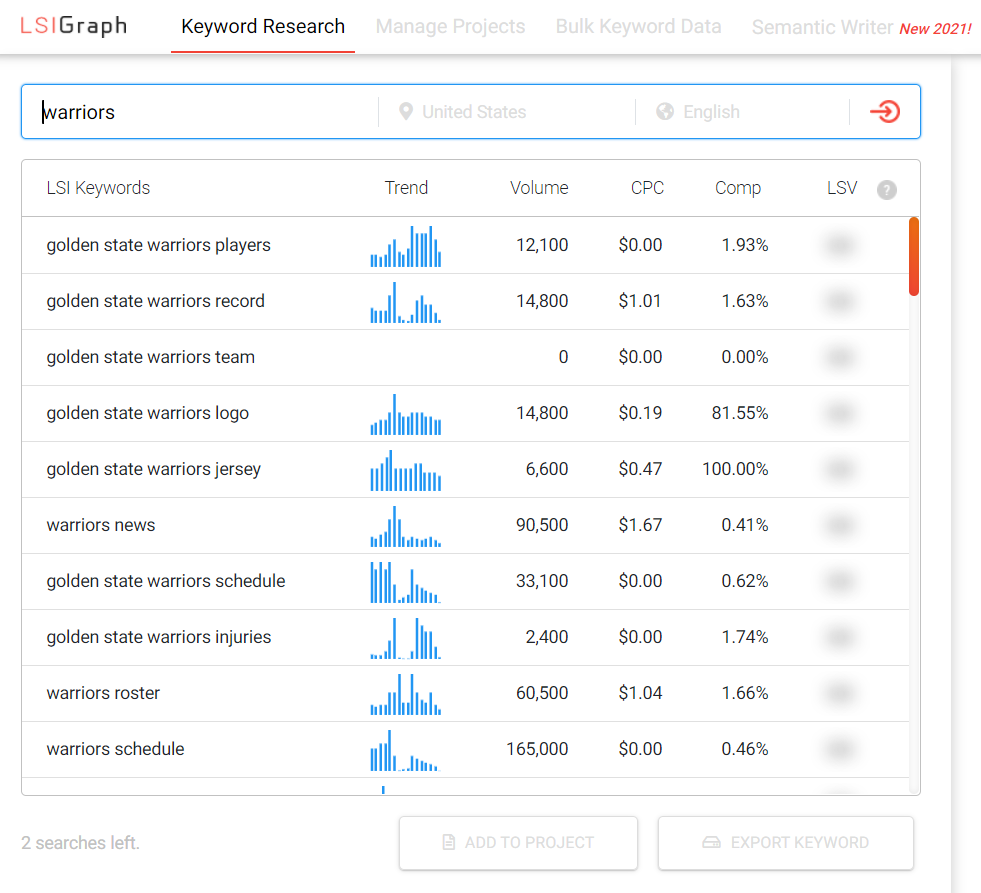Click the LSV column header

coord(841,188)
